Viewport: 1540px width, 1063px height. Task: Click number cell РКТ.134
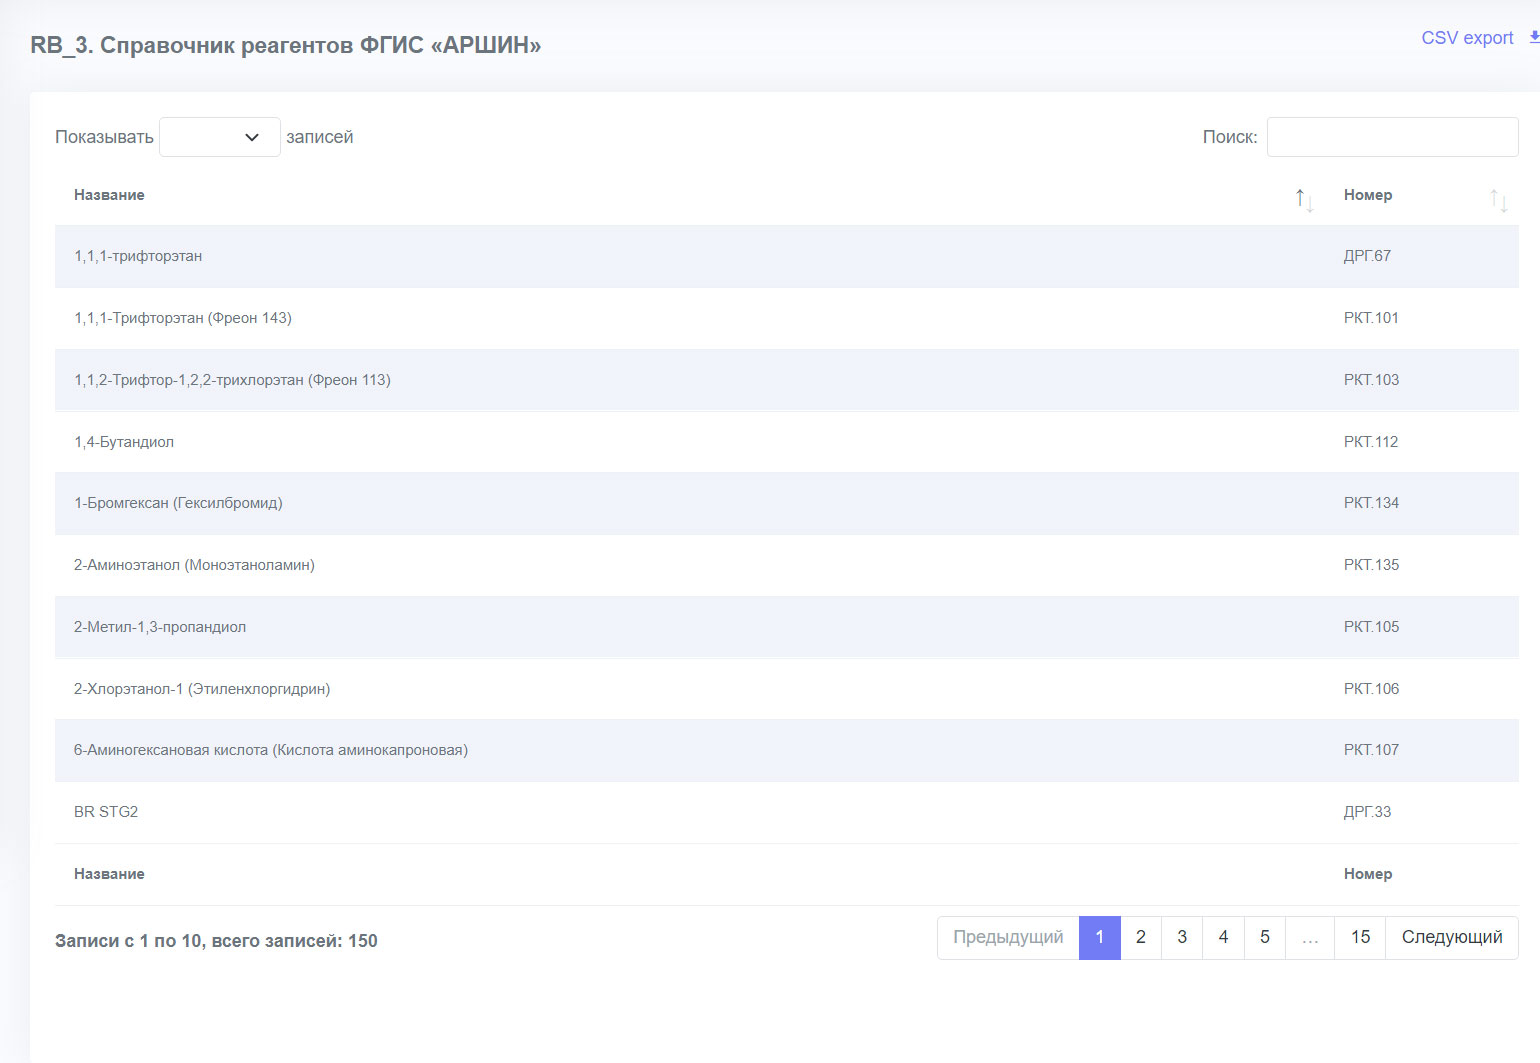[x=1371, y=503]
